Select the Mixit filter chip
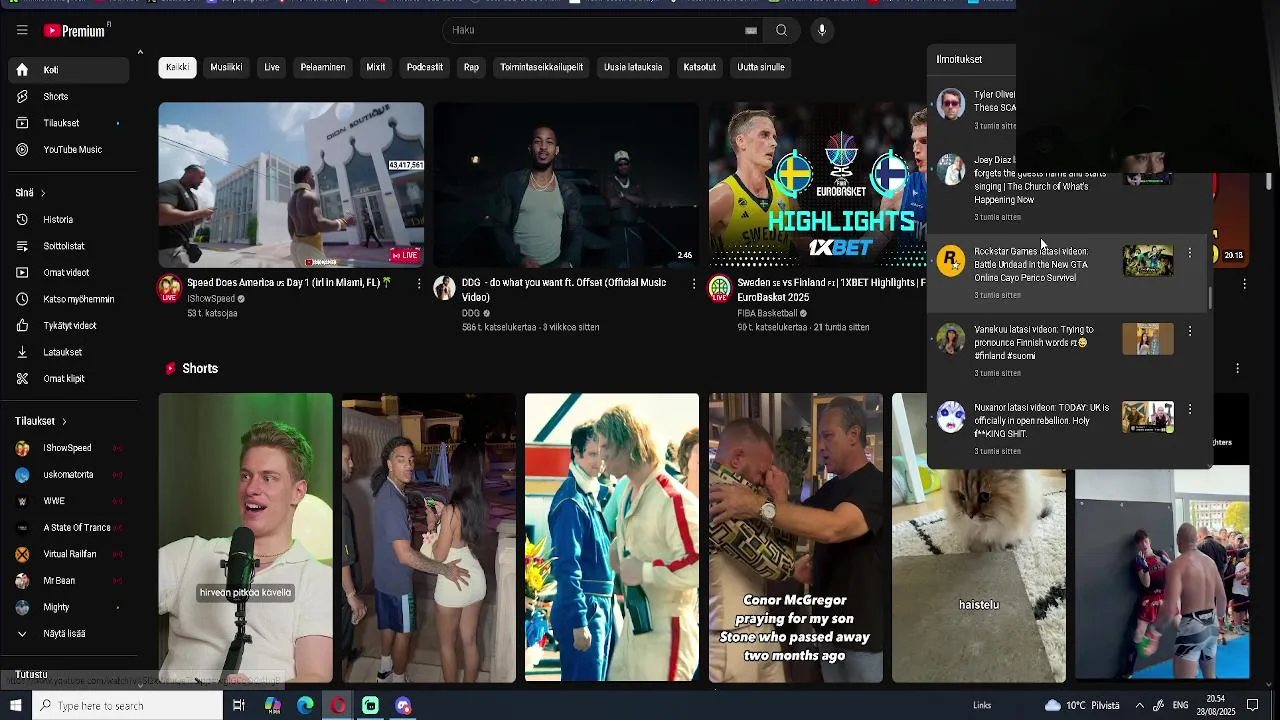 coord(376,67)
